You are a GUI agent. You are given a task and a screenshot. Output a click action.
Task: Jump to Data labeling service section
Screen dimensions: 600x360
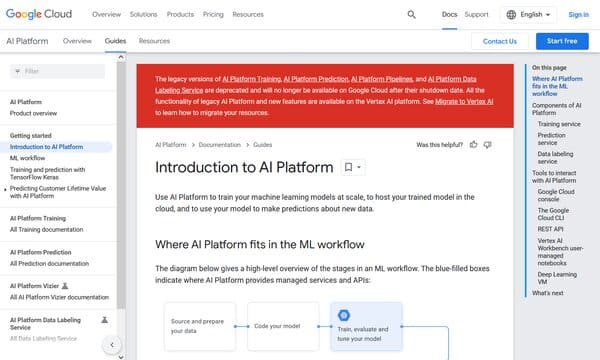pos(555,158)
